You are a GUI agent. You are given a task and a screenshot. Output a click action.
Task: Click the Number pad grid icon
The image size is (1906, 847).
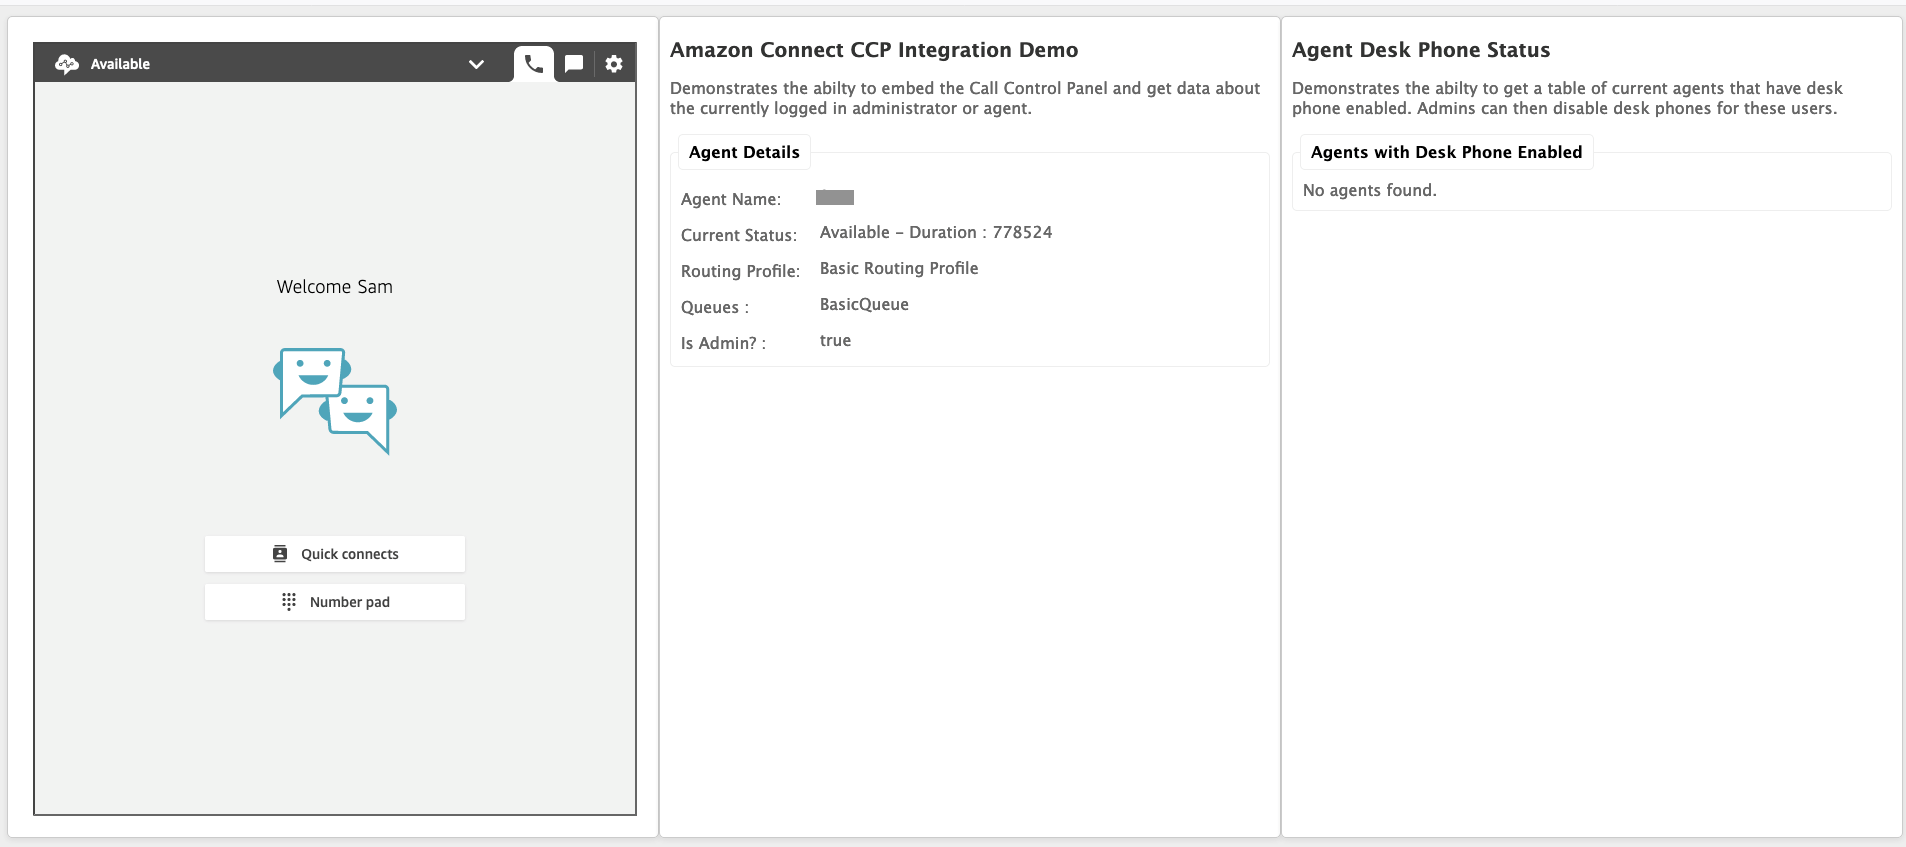(x=289, y=602)
